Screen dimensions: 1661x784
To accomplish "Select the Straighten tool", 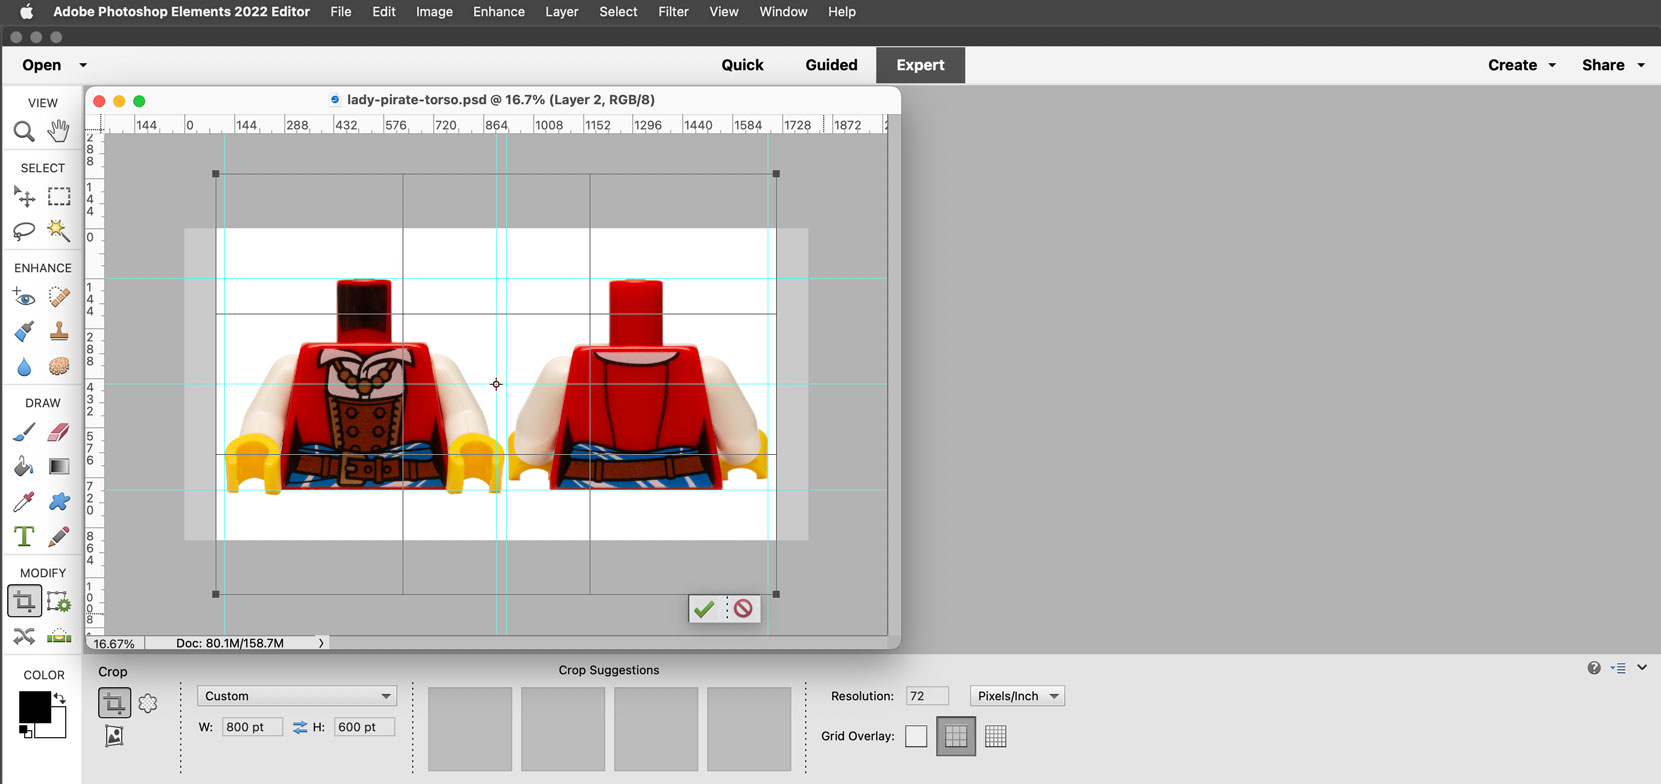I will pyautogui.click(x=59, y=636).
